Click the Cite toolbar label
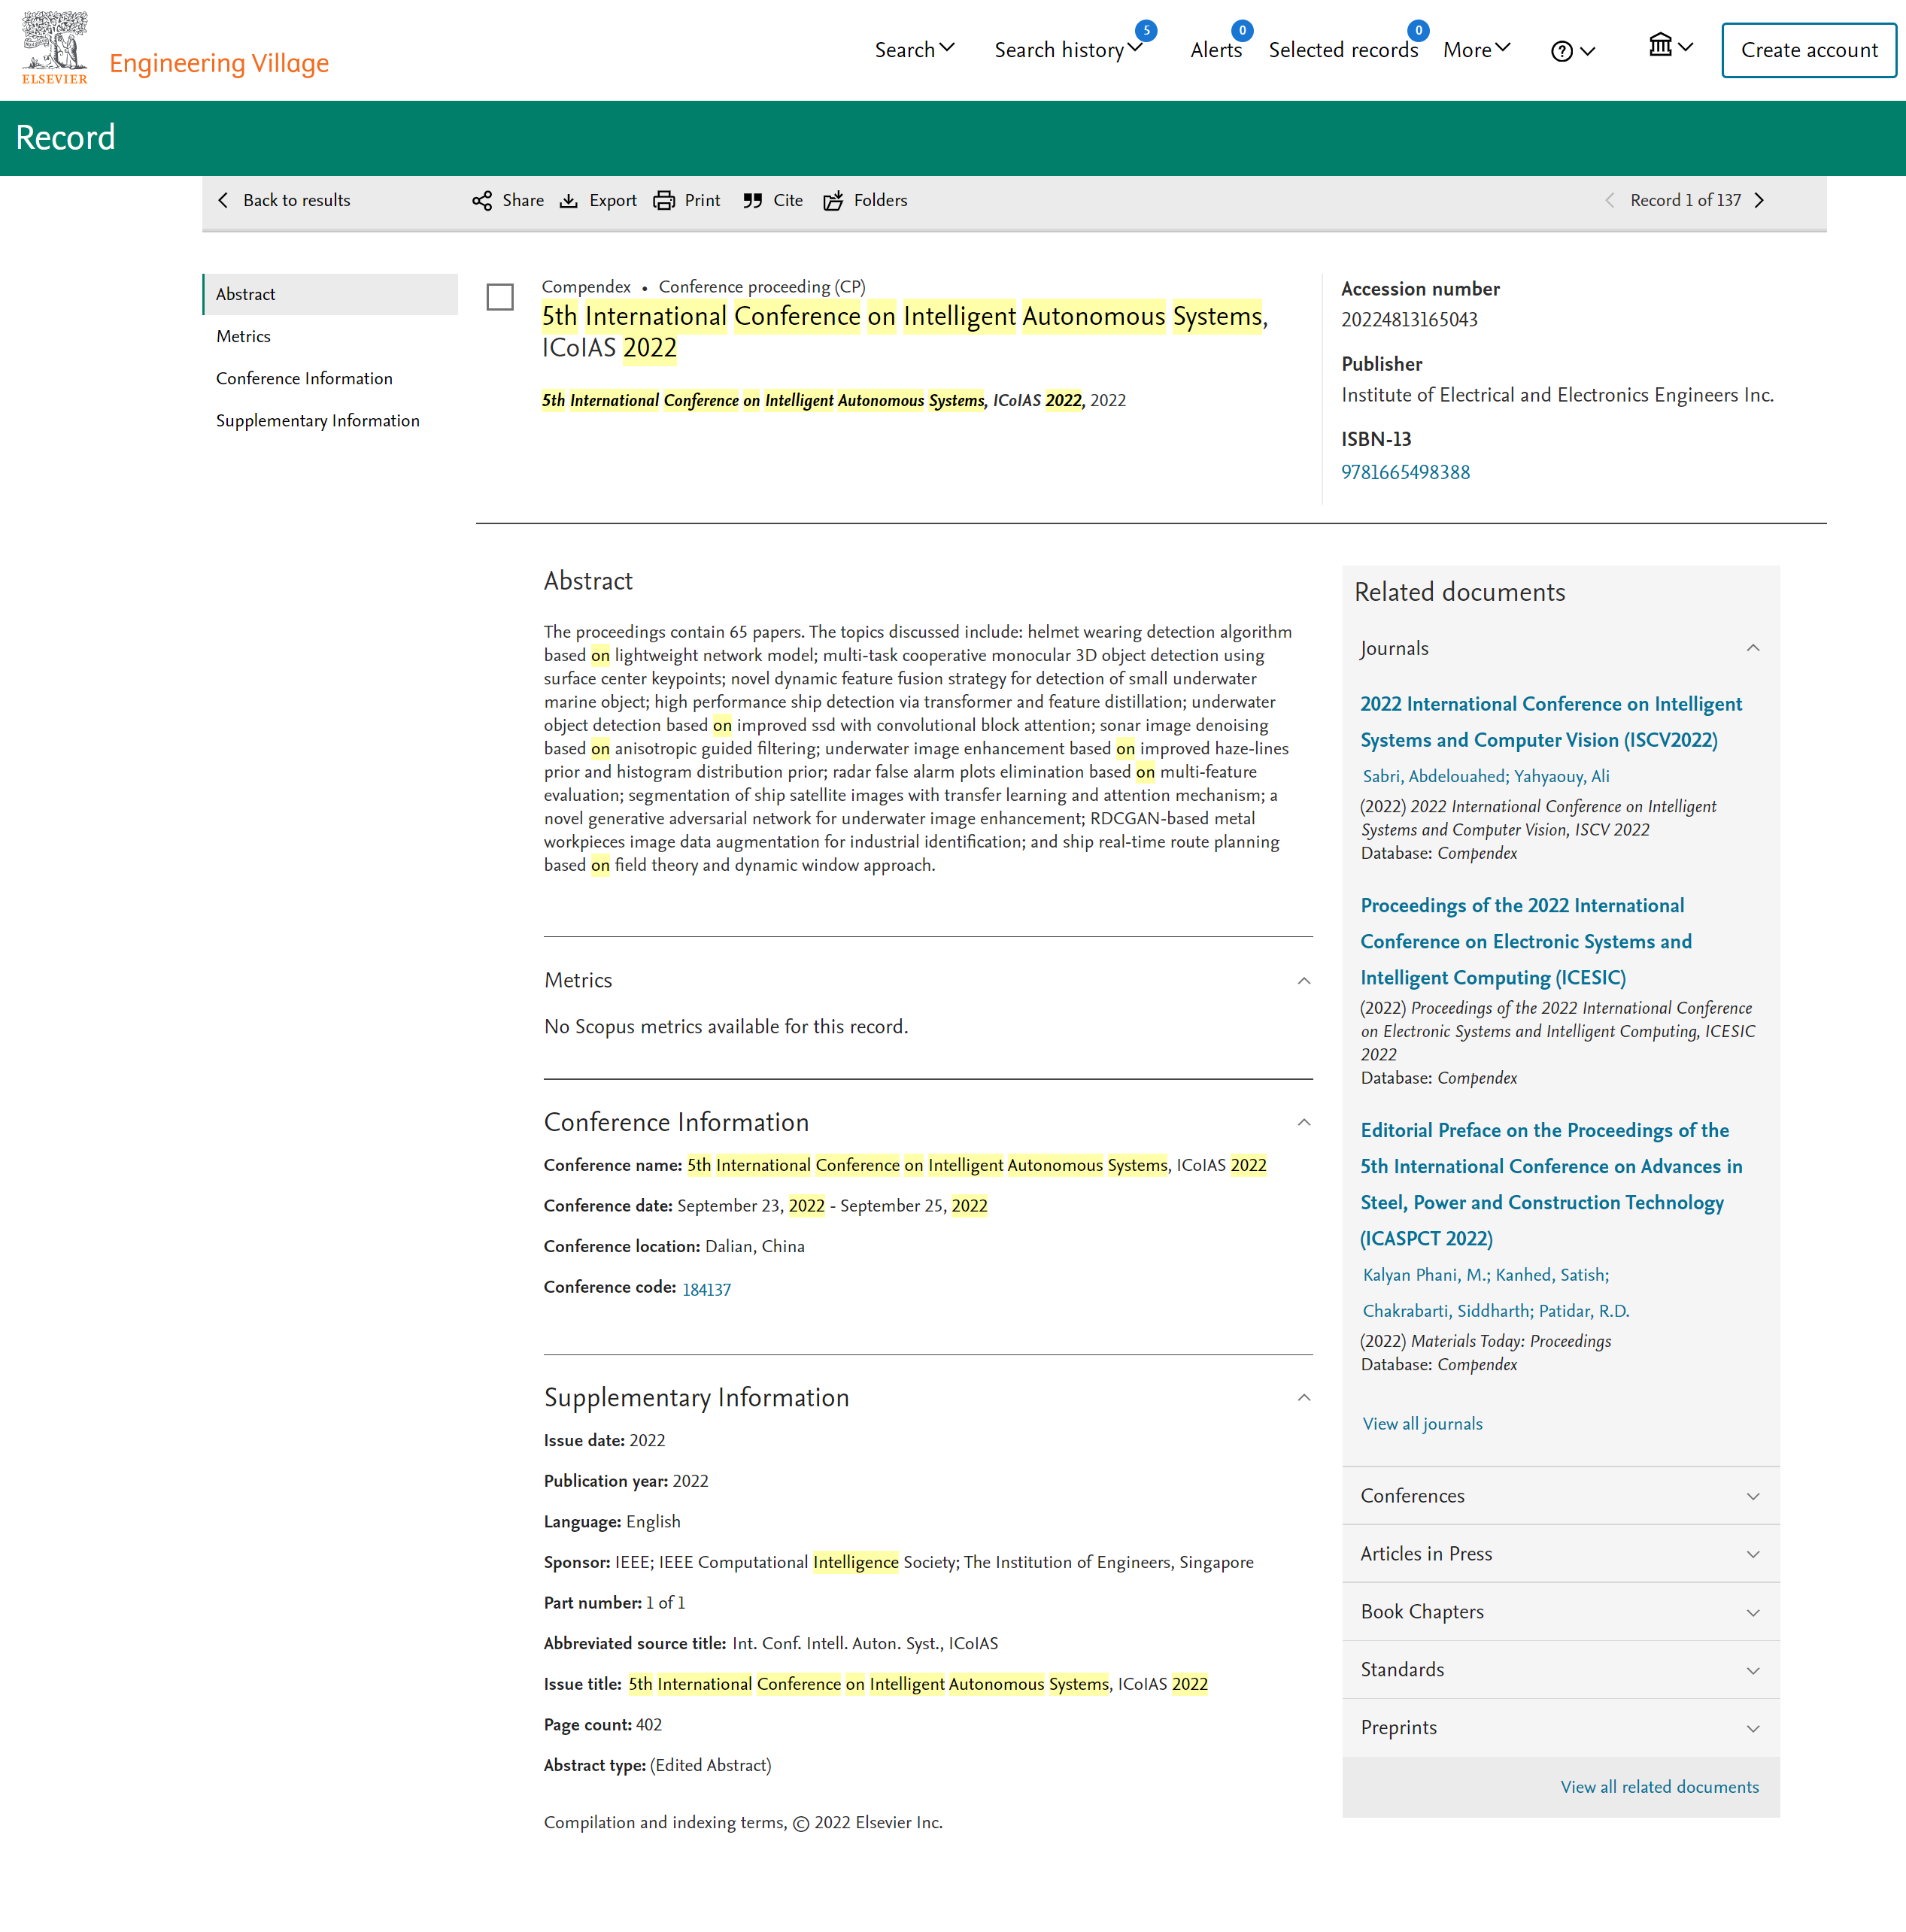The height and width of the screenshot is (1932, 1906). click(x=788, y=200)
